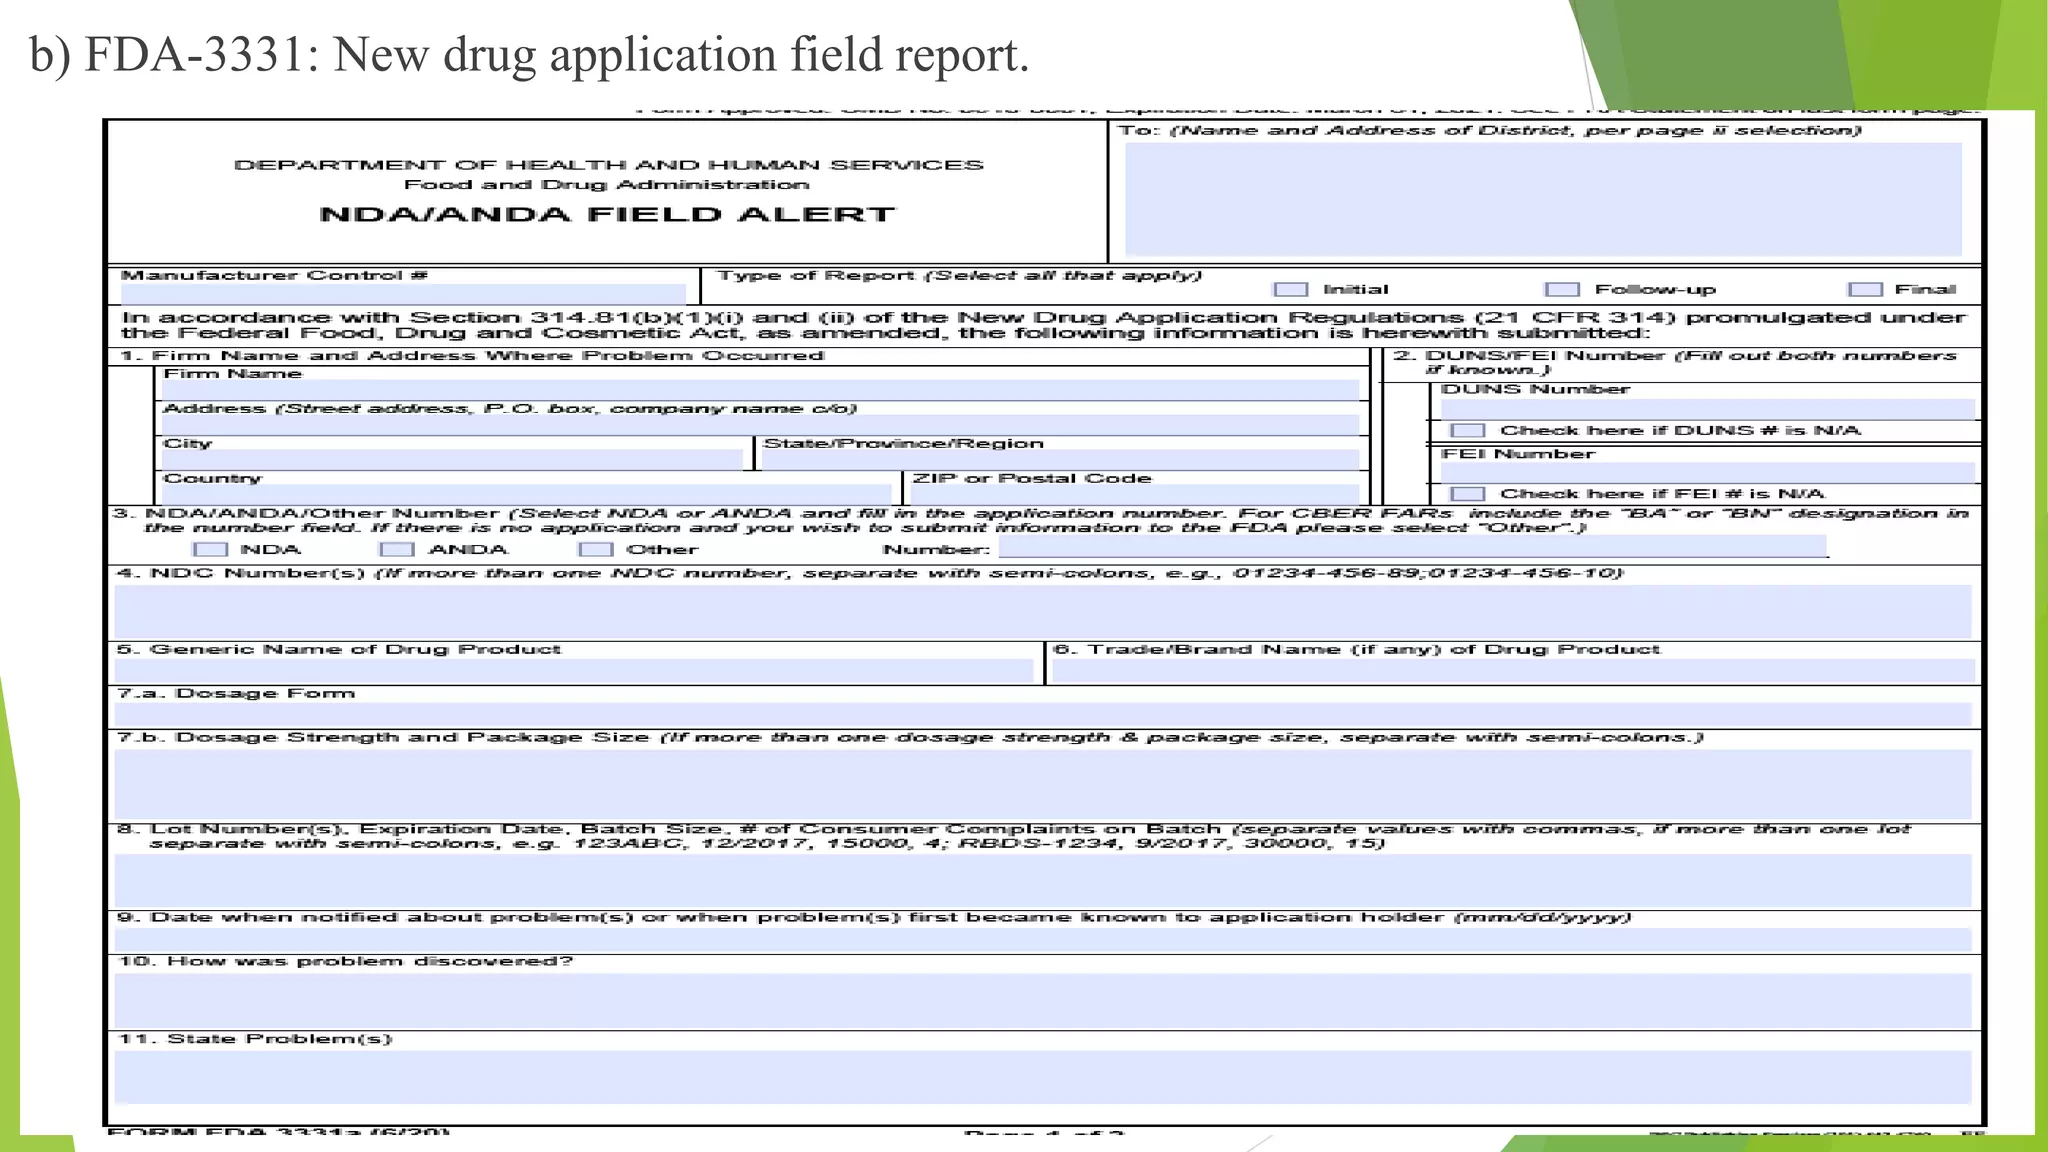This screenshot has height=1152, width=2048.
Task: Tick 'Check here if DUNS # is N/A'
Action: (x=1467, y=430)
